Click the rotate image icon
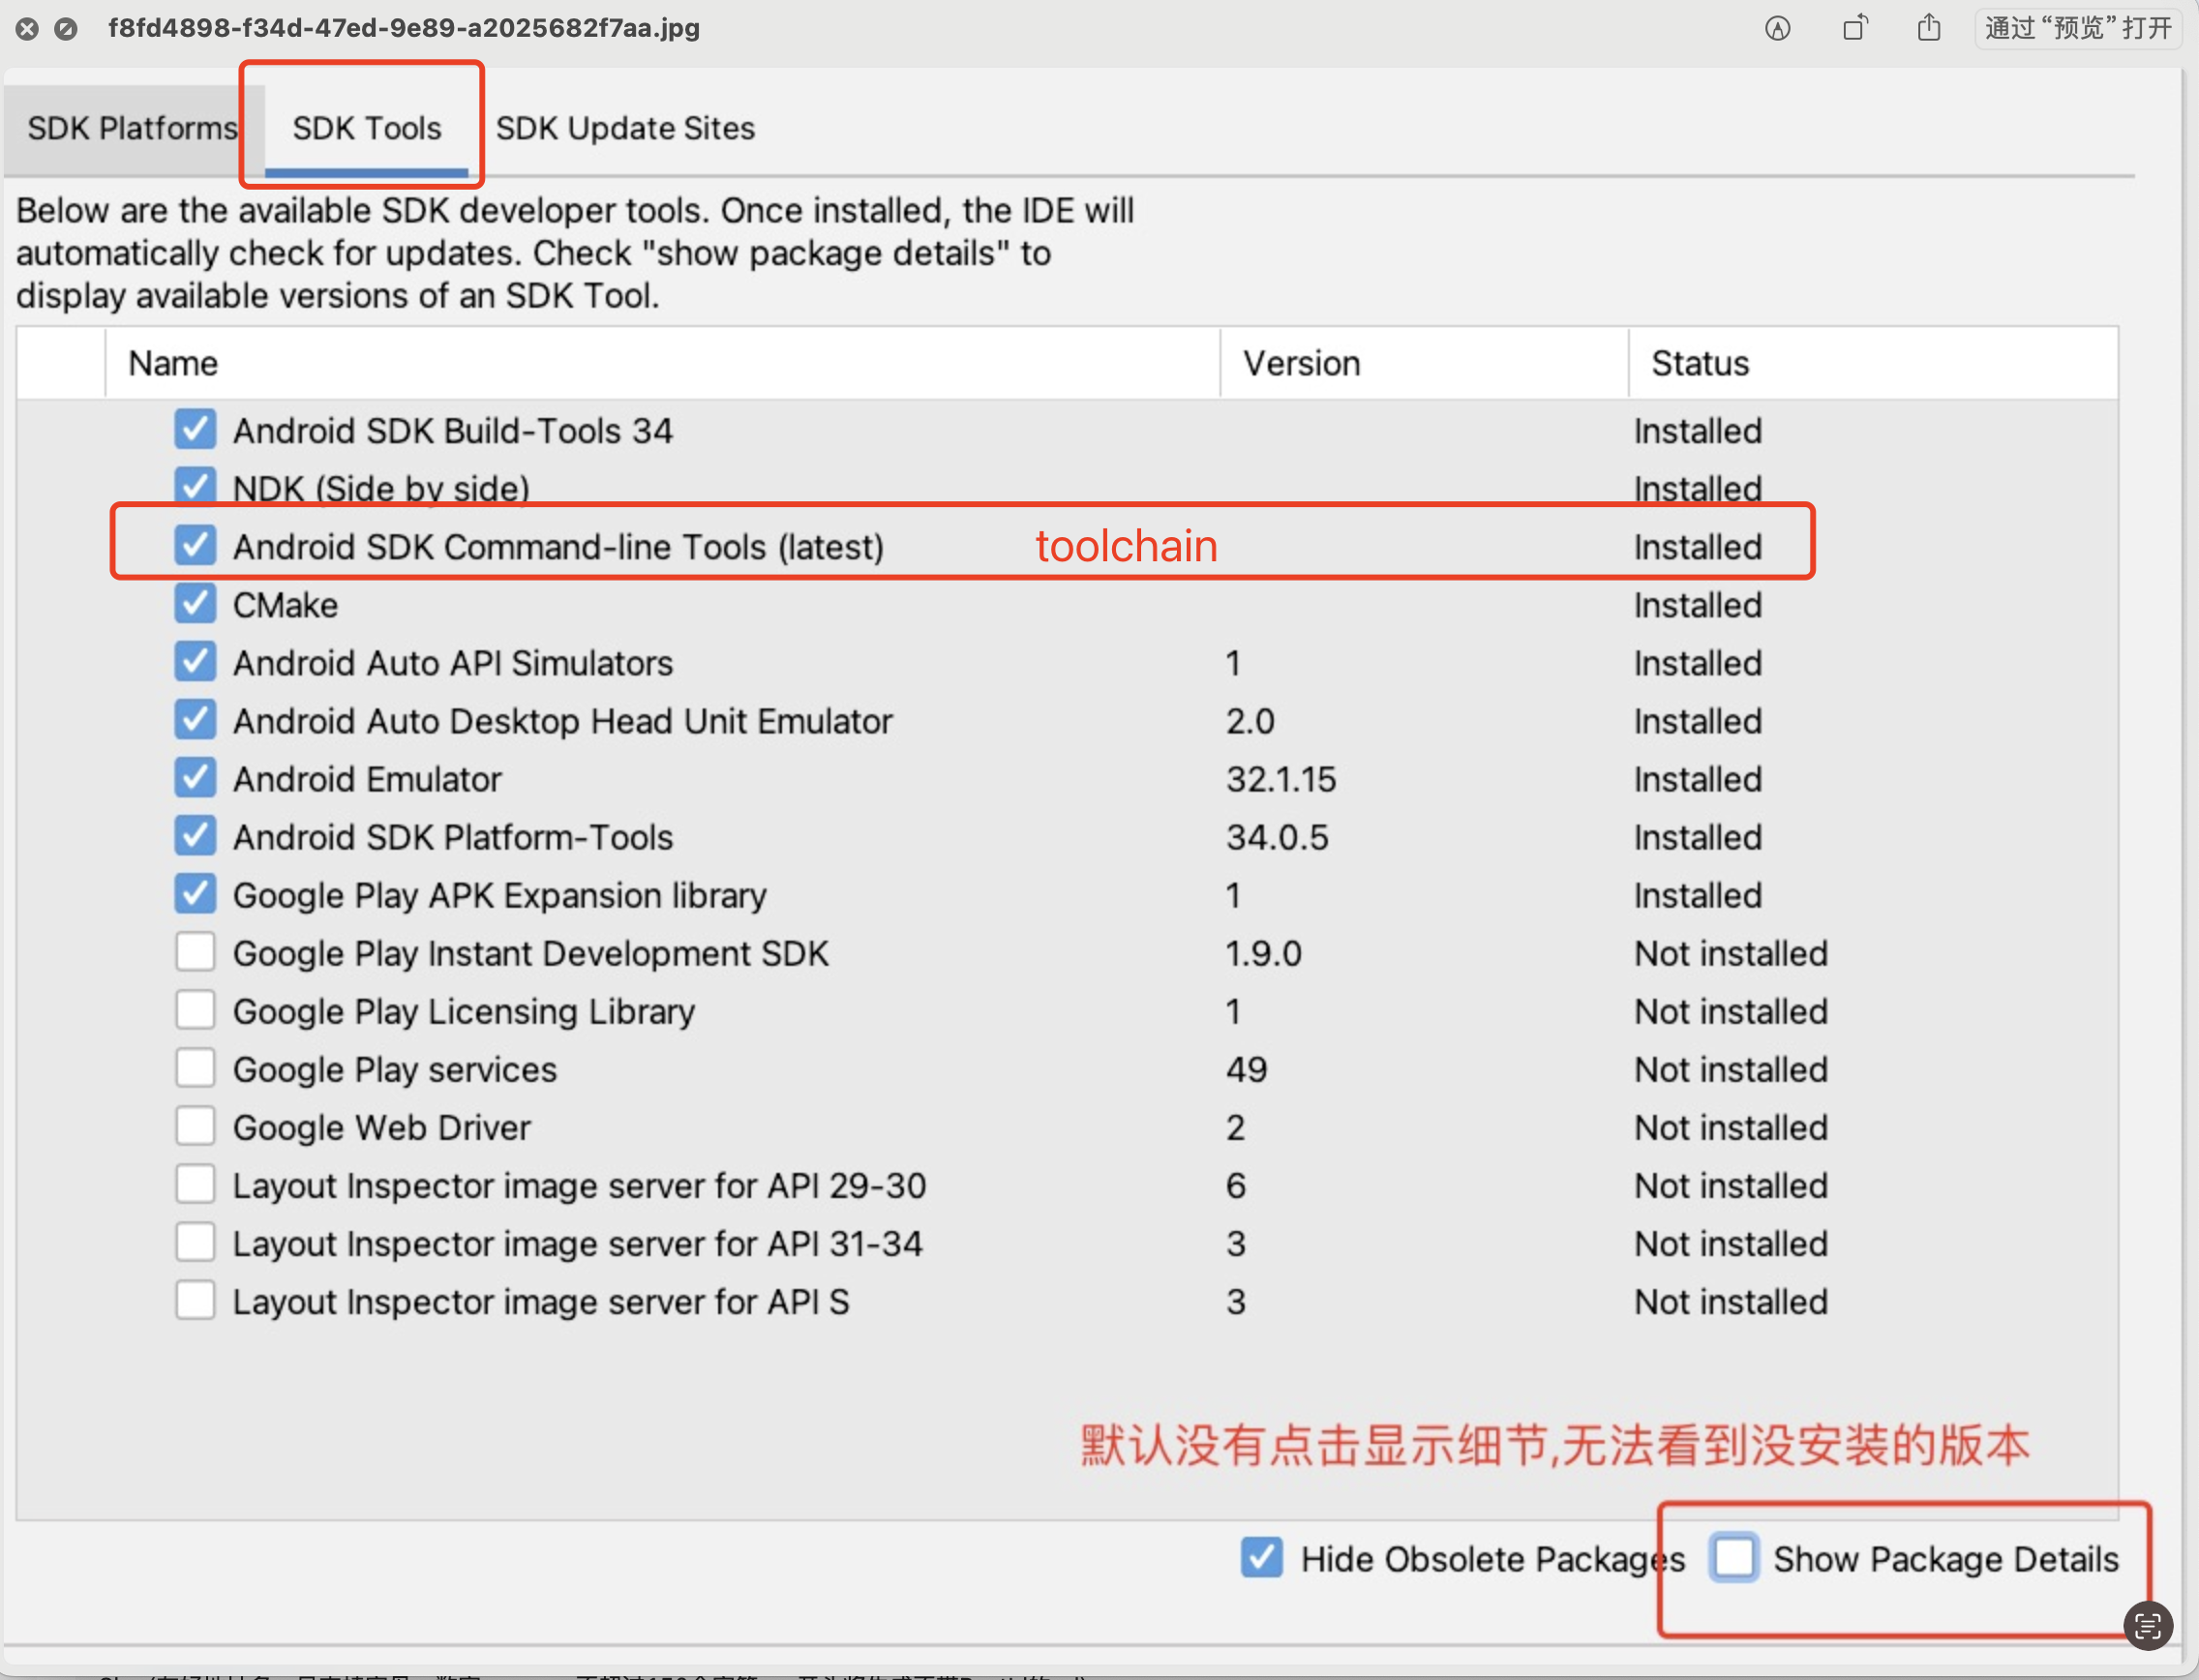Viewport: 2199px width, 1680px height. [1854, 28]
